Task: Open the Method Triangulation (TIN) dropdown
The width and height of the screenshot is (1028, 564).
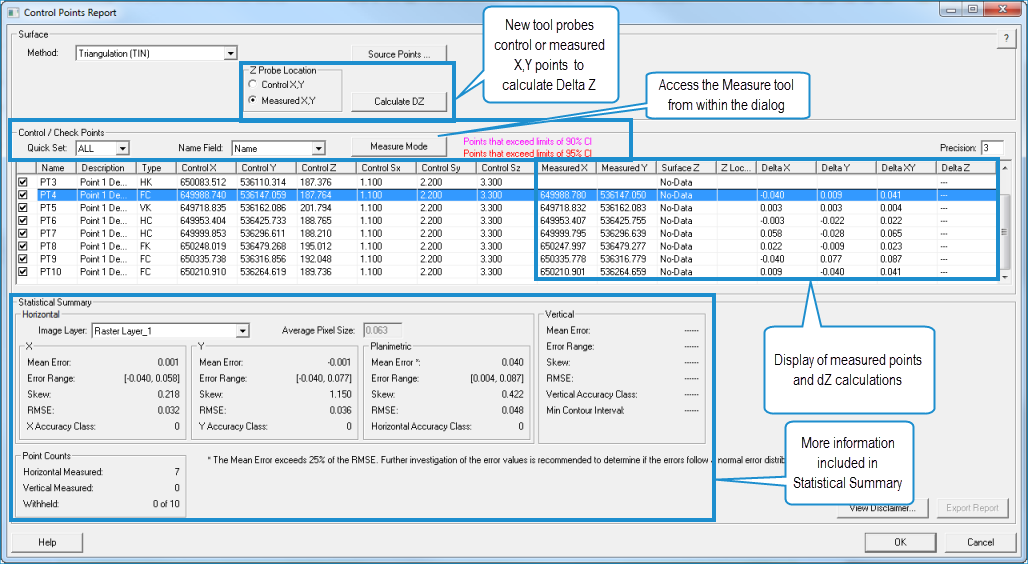Action: pyautogui.click(x=156, y=53)
